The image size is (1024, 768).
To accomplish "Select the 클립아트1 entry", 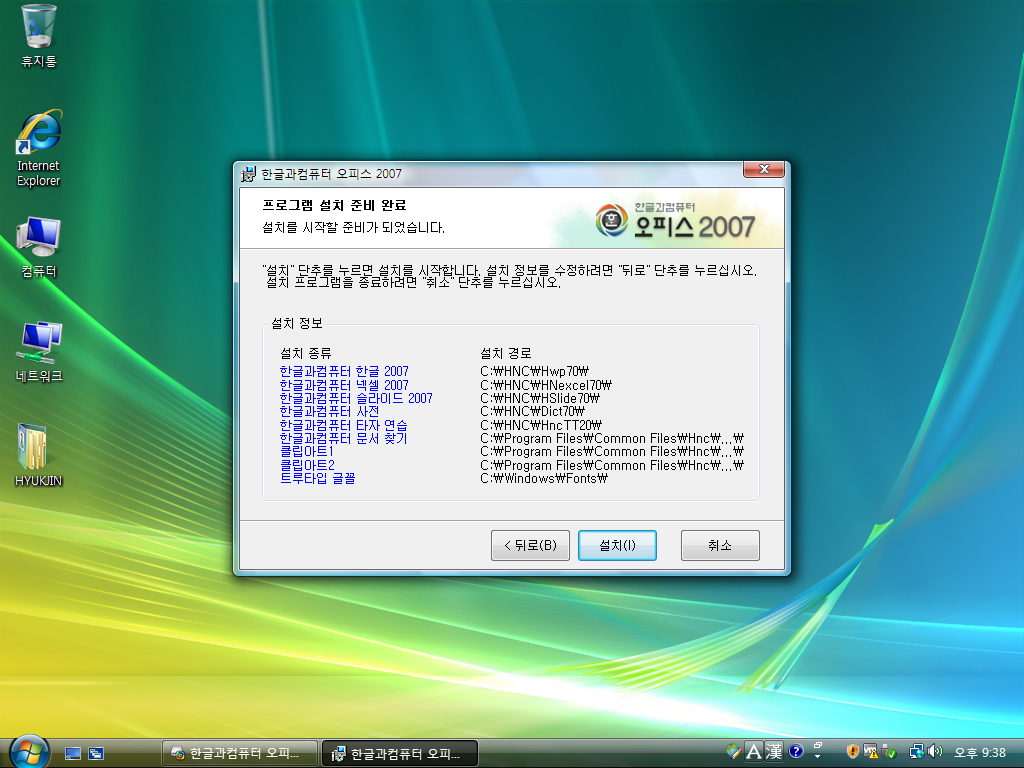I will (307, 451).
